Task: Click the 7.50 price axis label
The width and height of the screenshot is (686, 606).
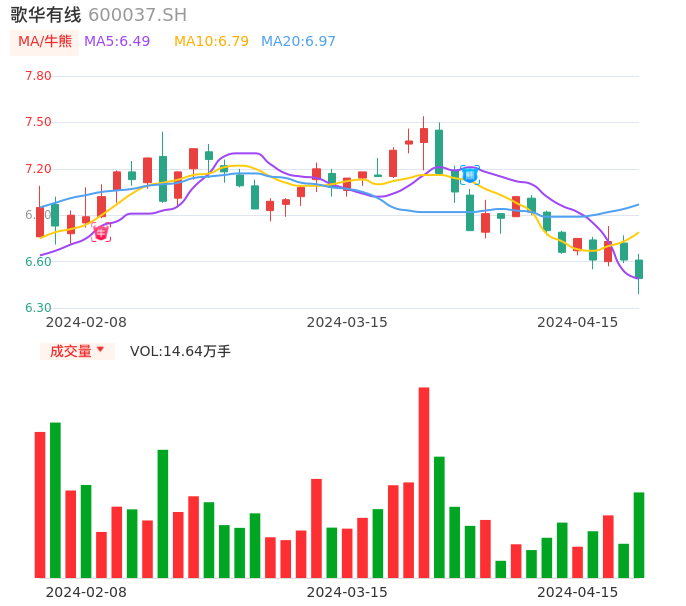Action: click(38, 122)
